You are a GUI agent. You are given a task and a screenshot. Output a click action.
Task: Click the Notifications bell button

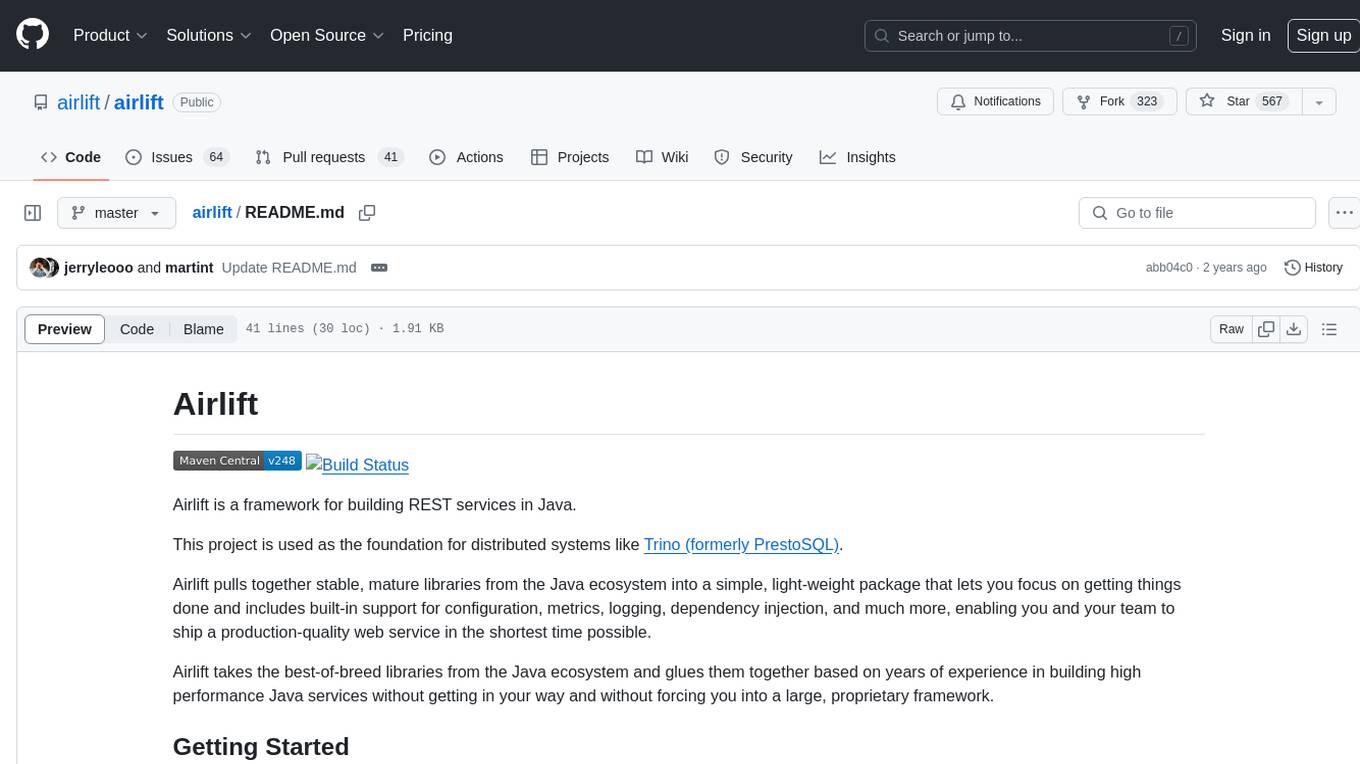coord(995,102)
